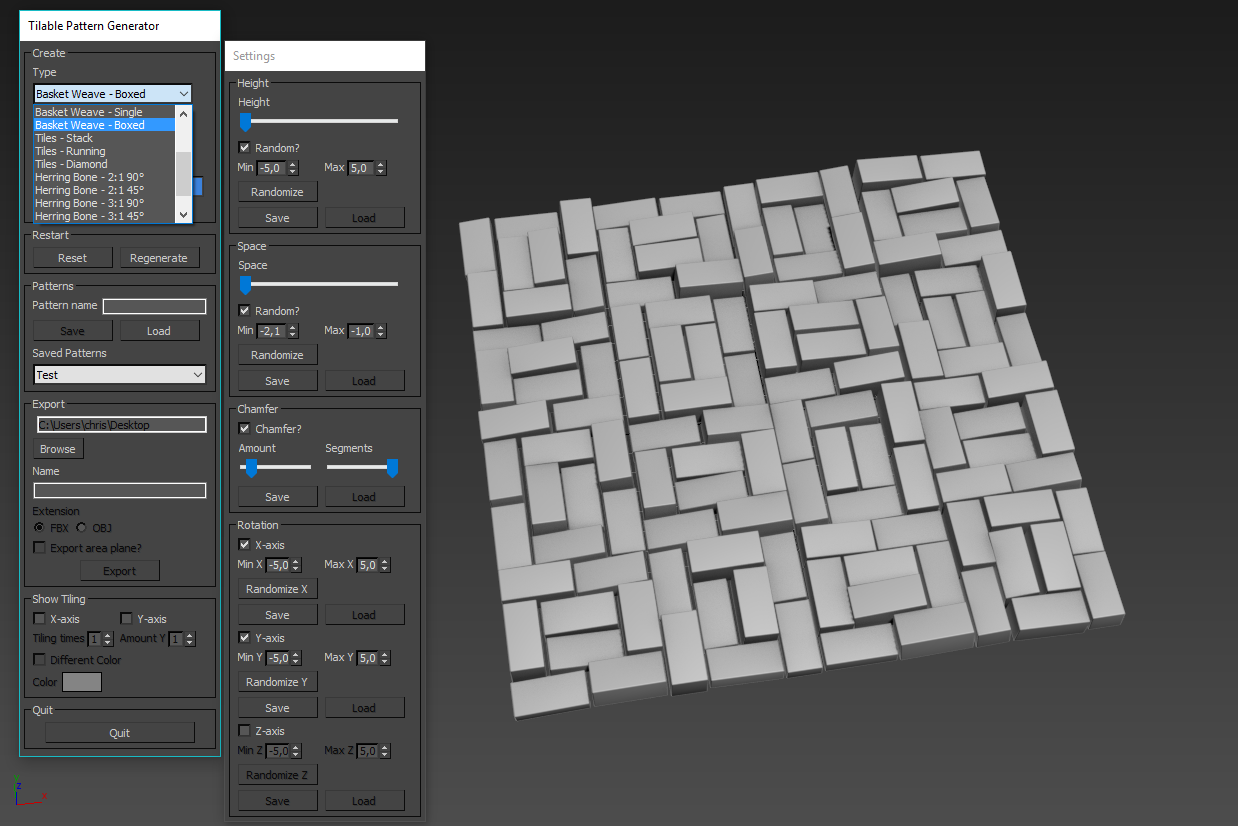Click the type list scrollbar down arrow
1238x826 pixels.
183,215
